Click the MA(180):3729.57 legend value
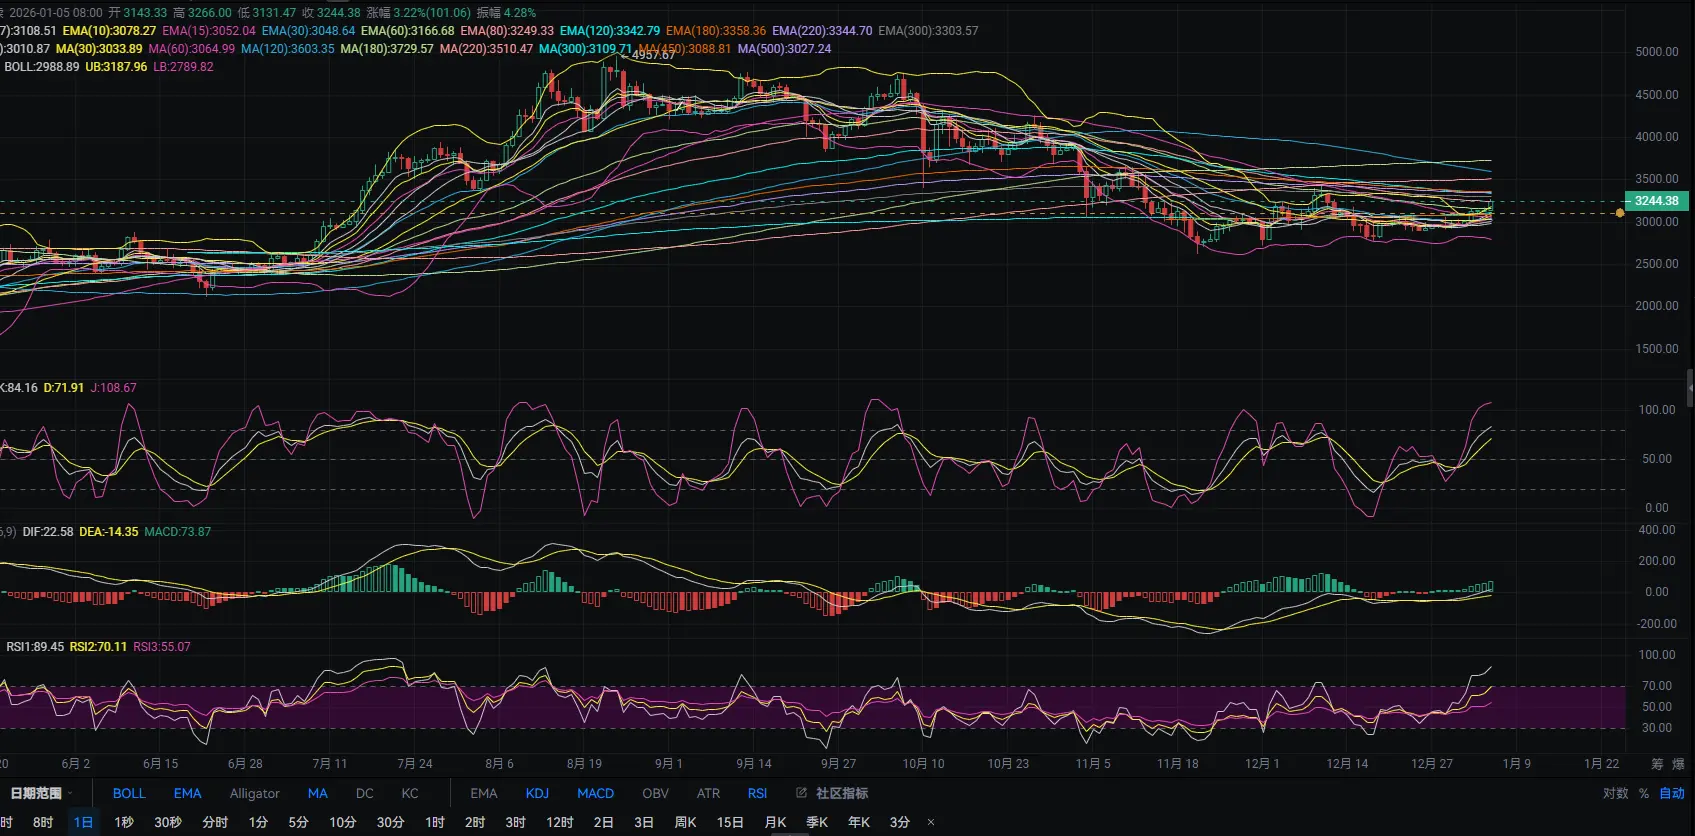This screenshot has height=836, width=1695. point(387,49)
